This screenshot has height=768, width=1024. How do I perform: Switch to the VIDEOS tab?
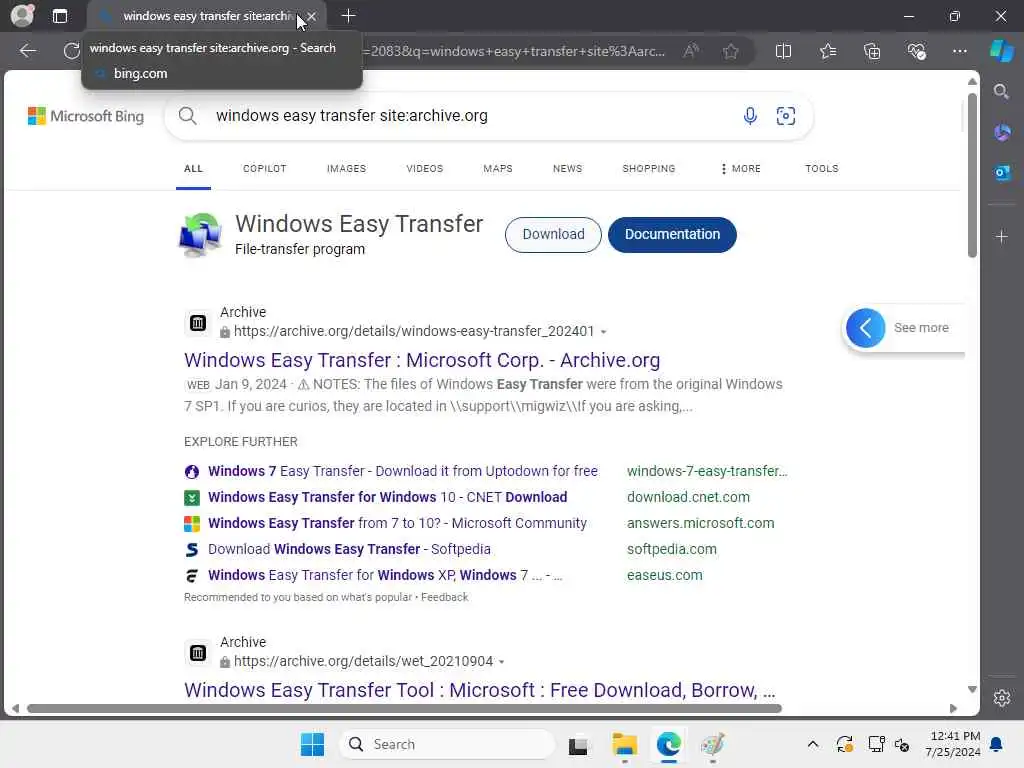pos(424,168)
